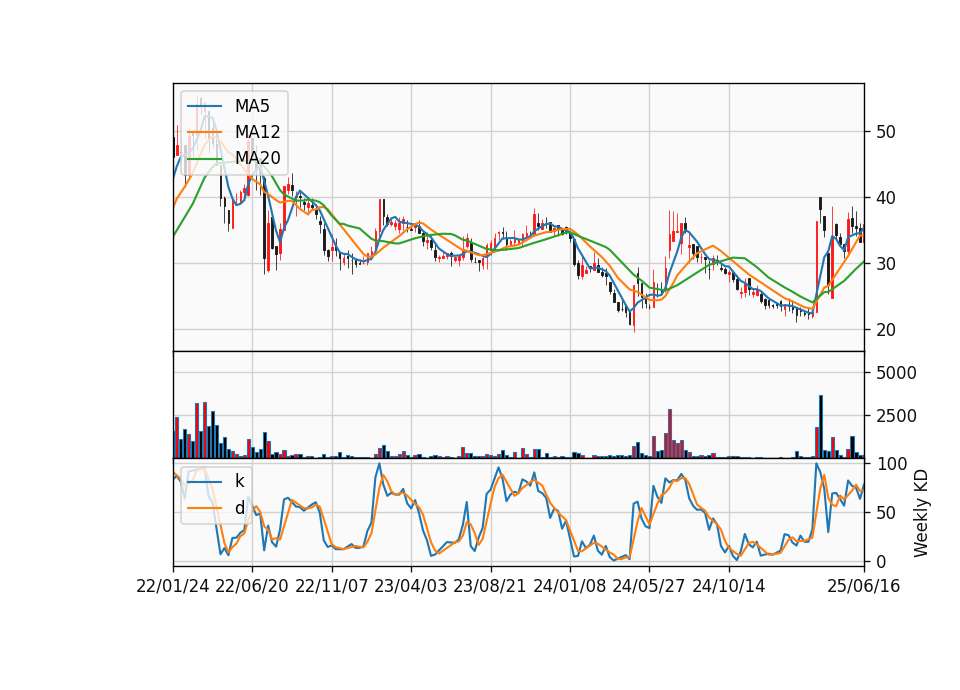The width and height of the screenshot is (960, 690).
Task: Click the MA5 legend label
Action: 252,106
